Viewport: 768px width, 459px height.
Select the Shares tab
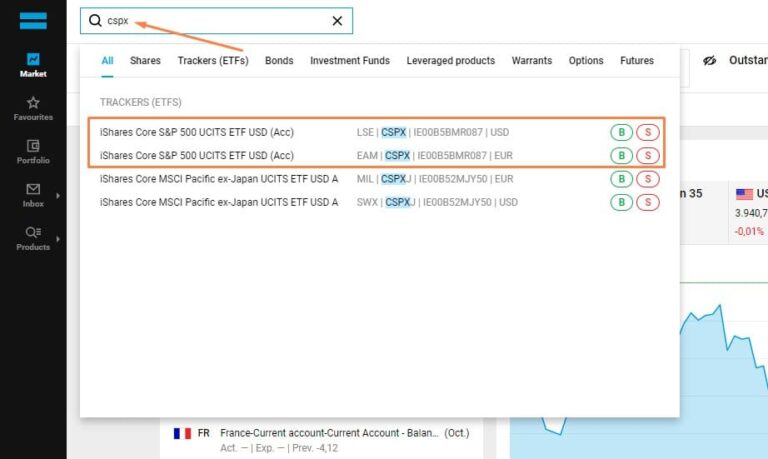(145, 61)
